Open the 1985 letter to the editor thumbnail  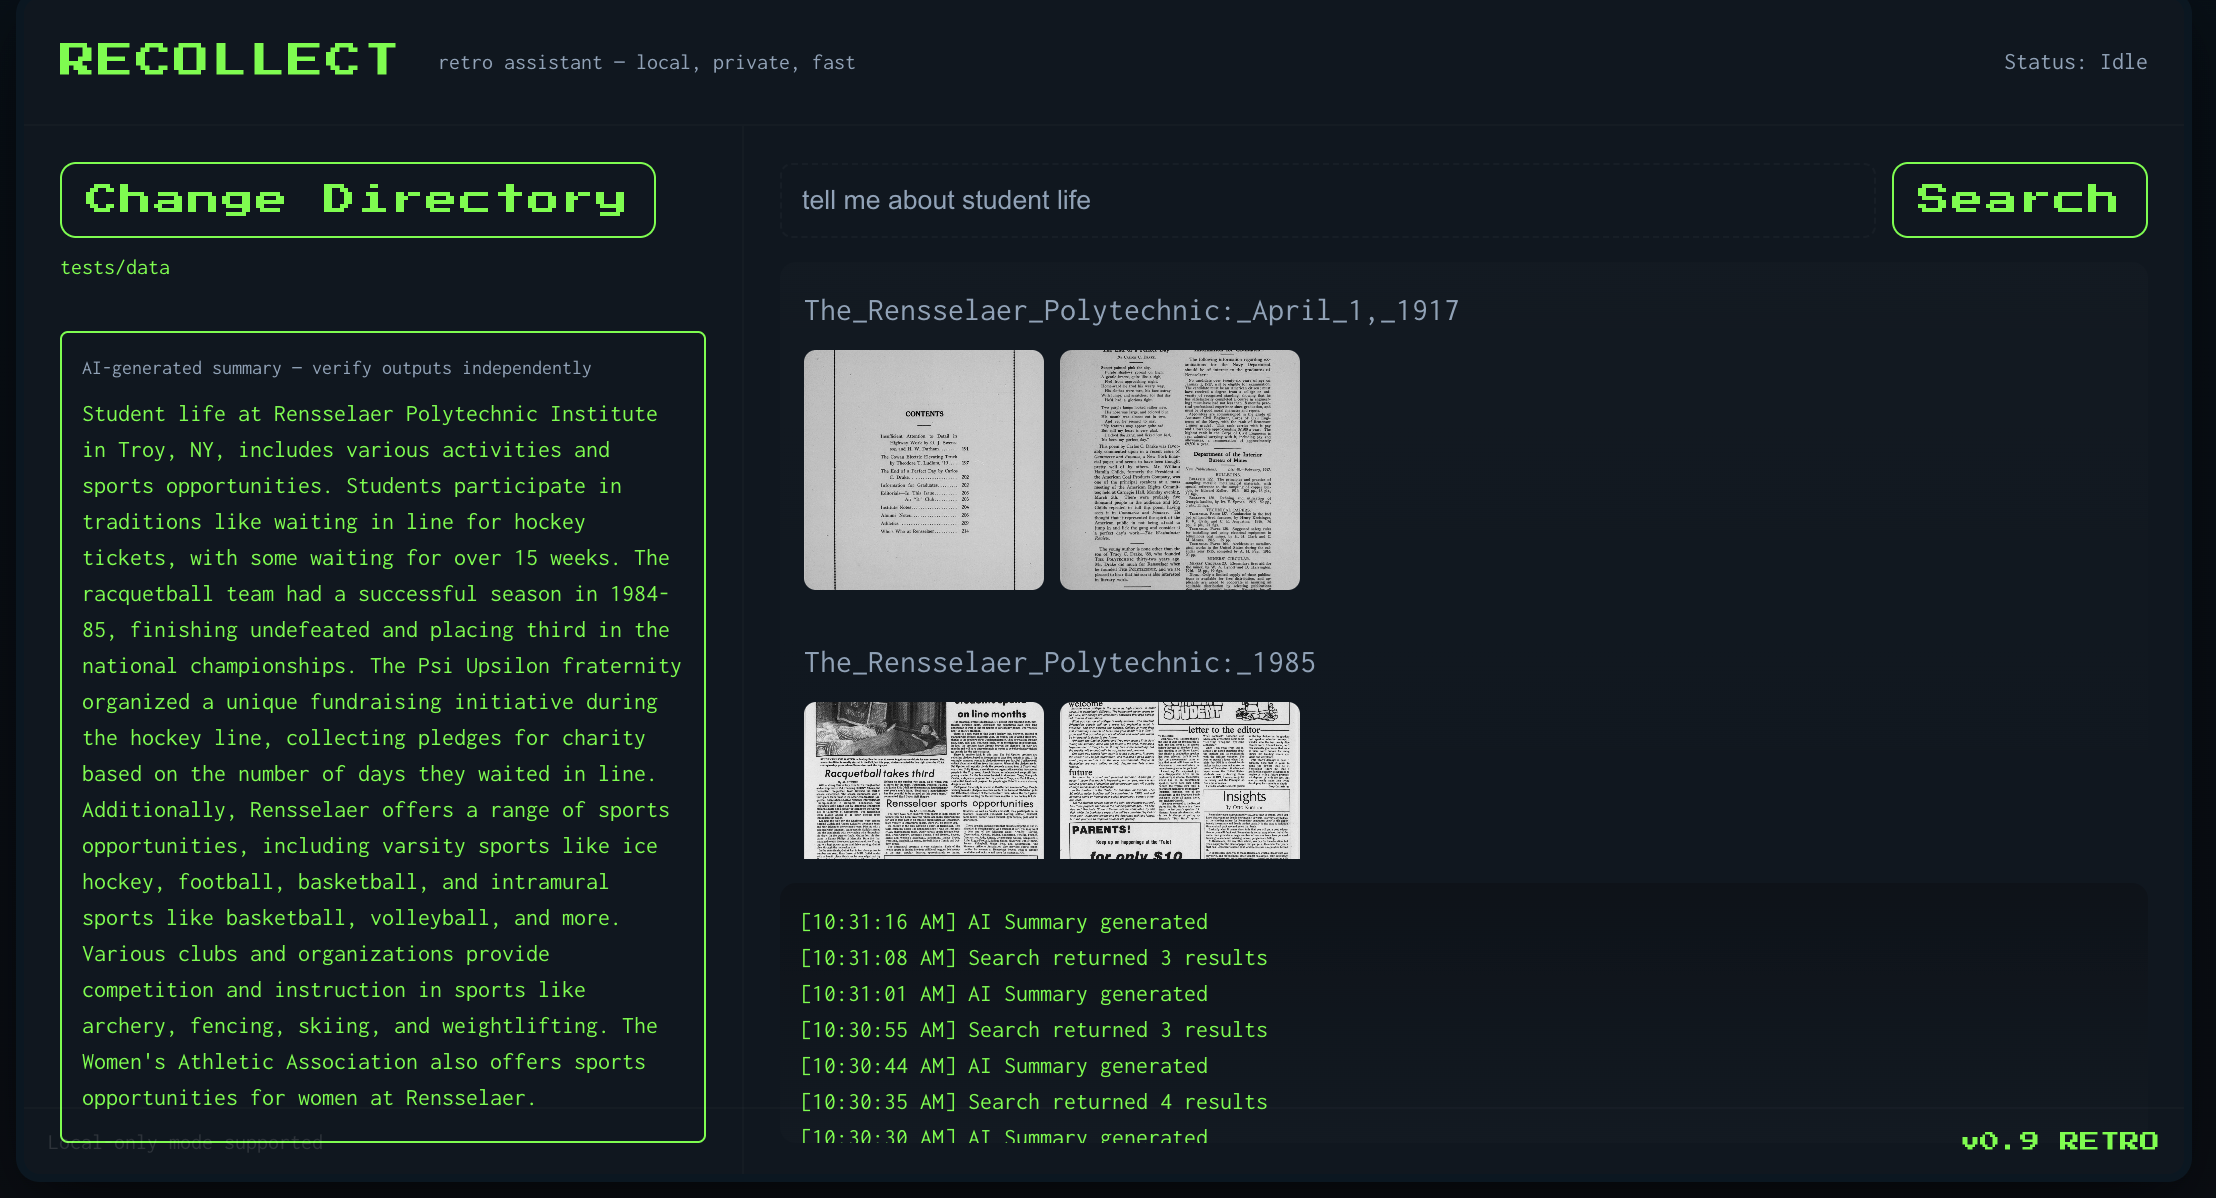pyautogui.click(x=1179, y=780)
